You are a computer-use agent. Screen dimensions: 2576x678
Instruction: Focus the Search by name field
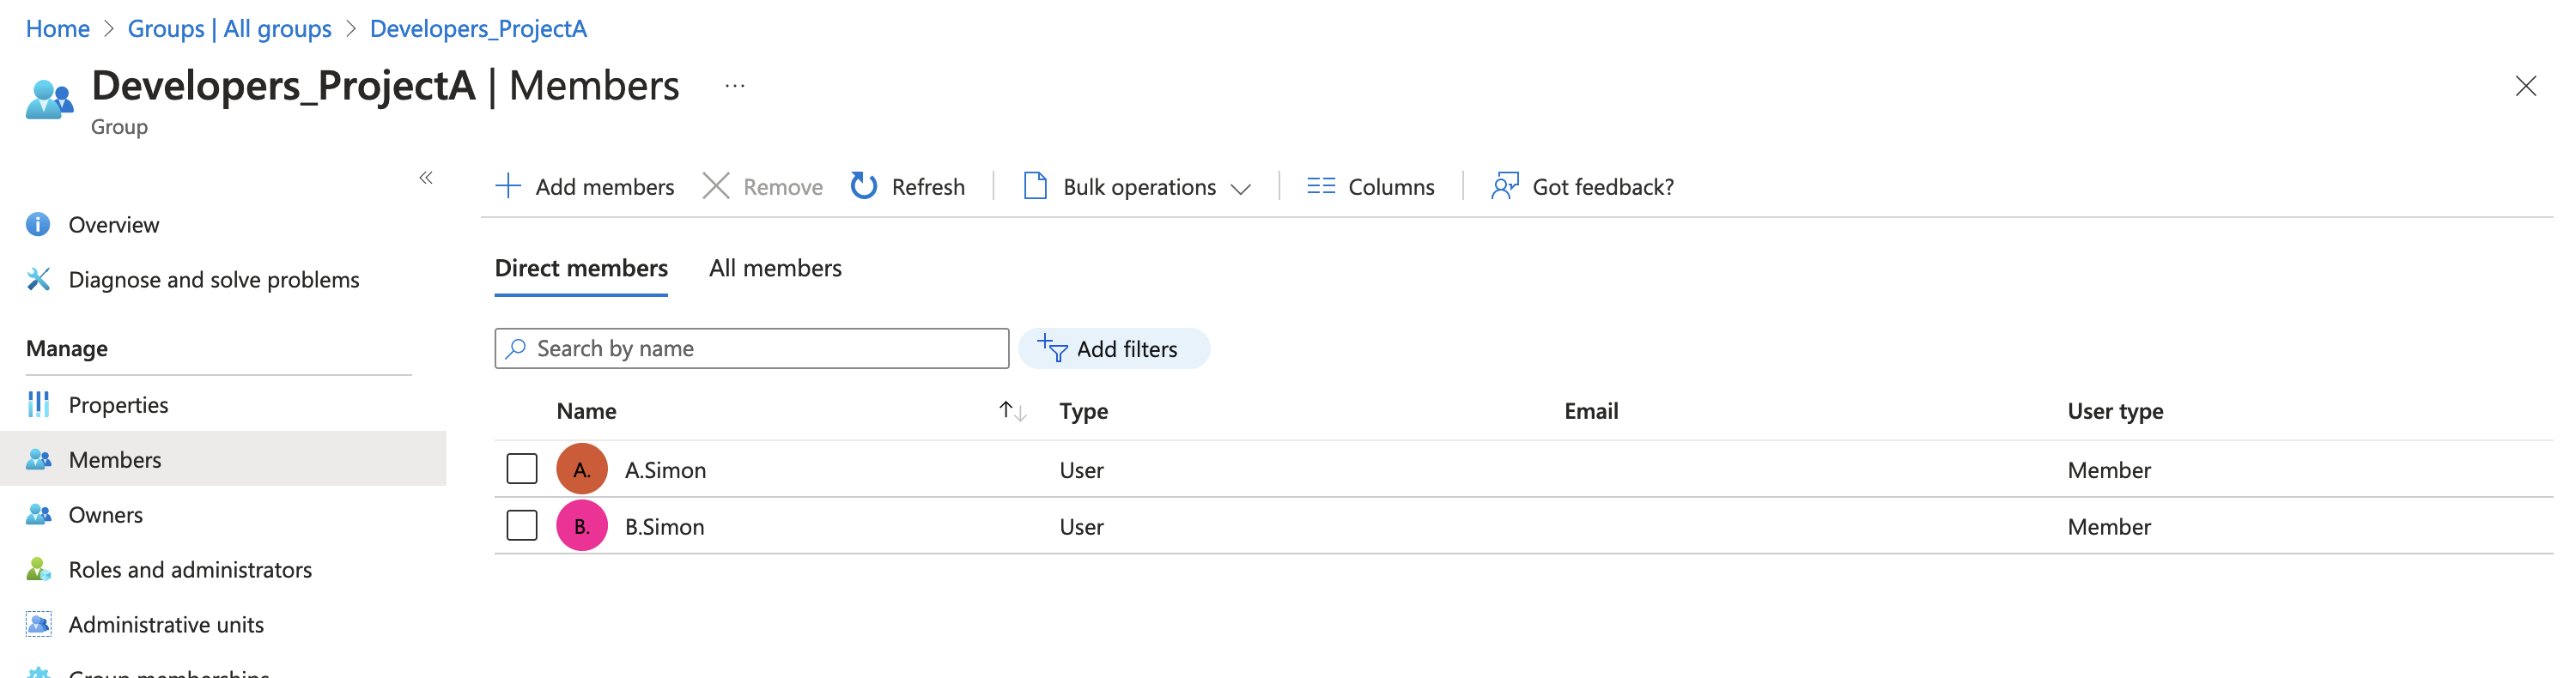tap(752, 348)
